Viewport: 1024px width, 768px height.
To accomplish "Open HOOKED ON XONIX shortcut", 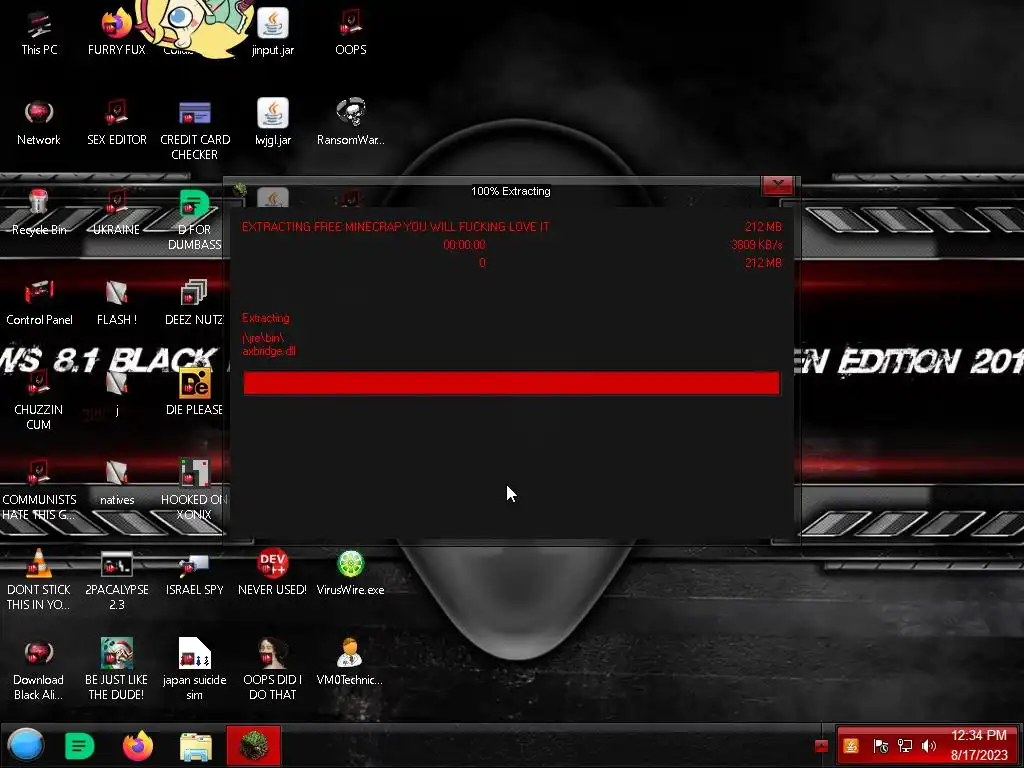I will 194,488.
